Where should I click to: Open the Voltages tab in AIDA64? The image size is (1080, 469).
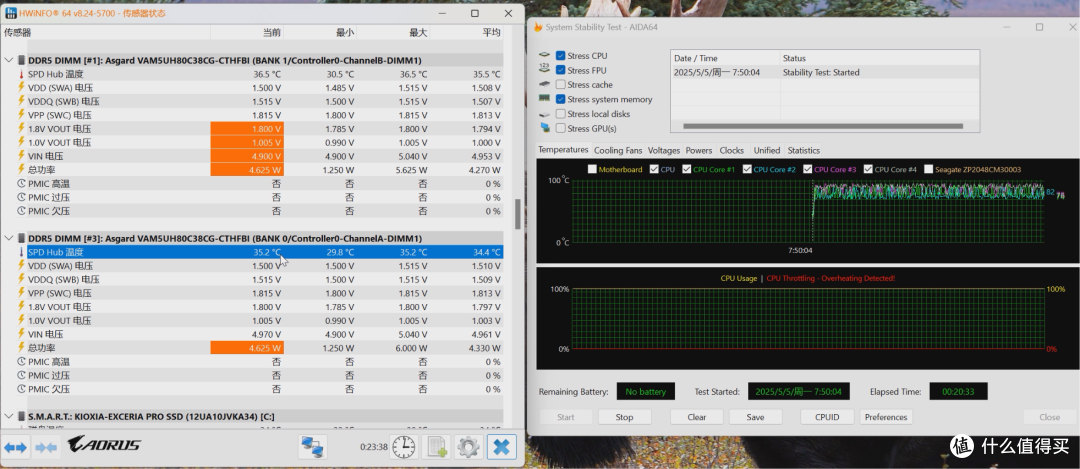pyautogui.click(x=664, y=150)
